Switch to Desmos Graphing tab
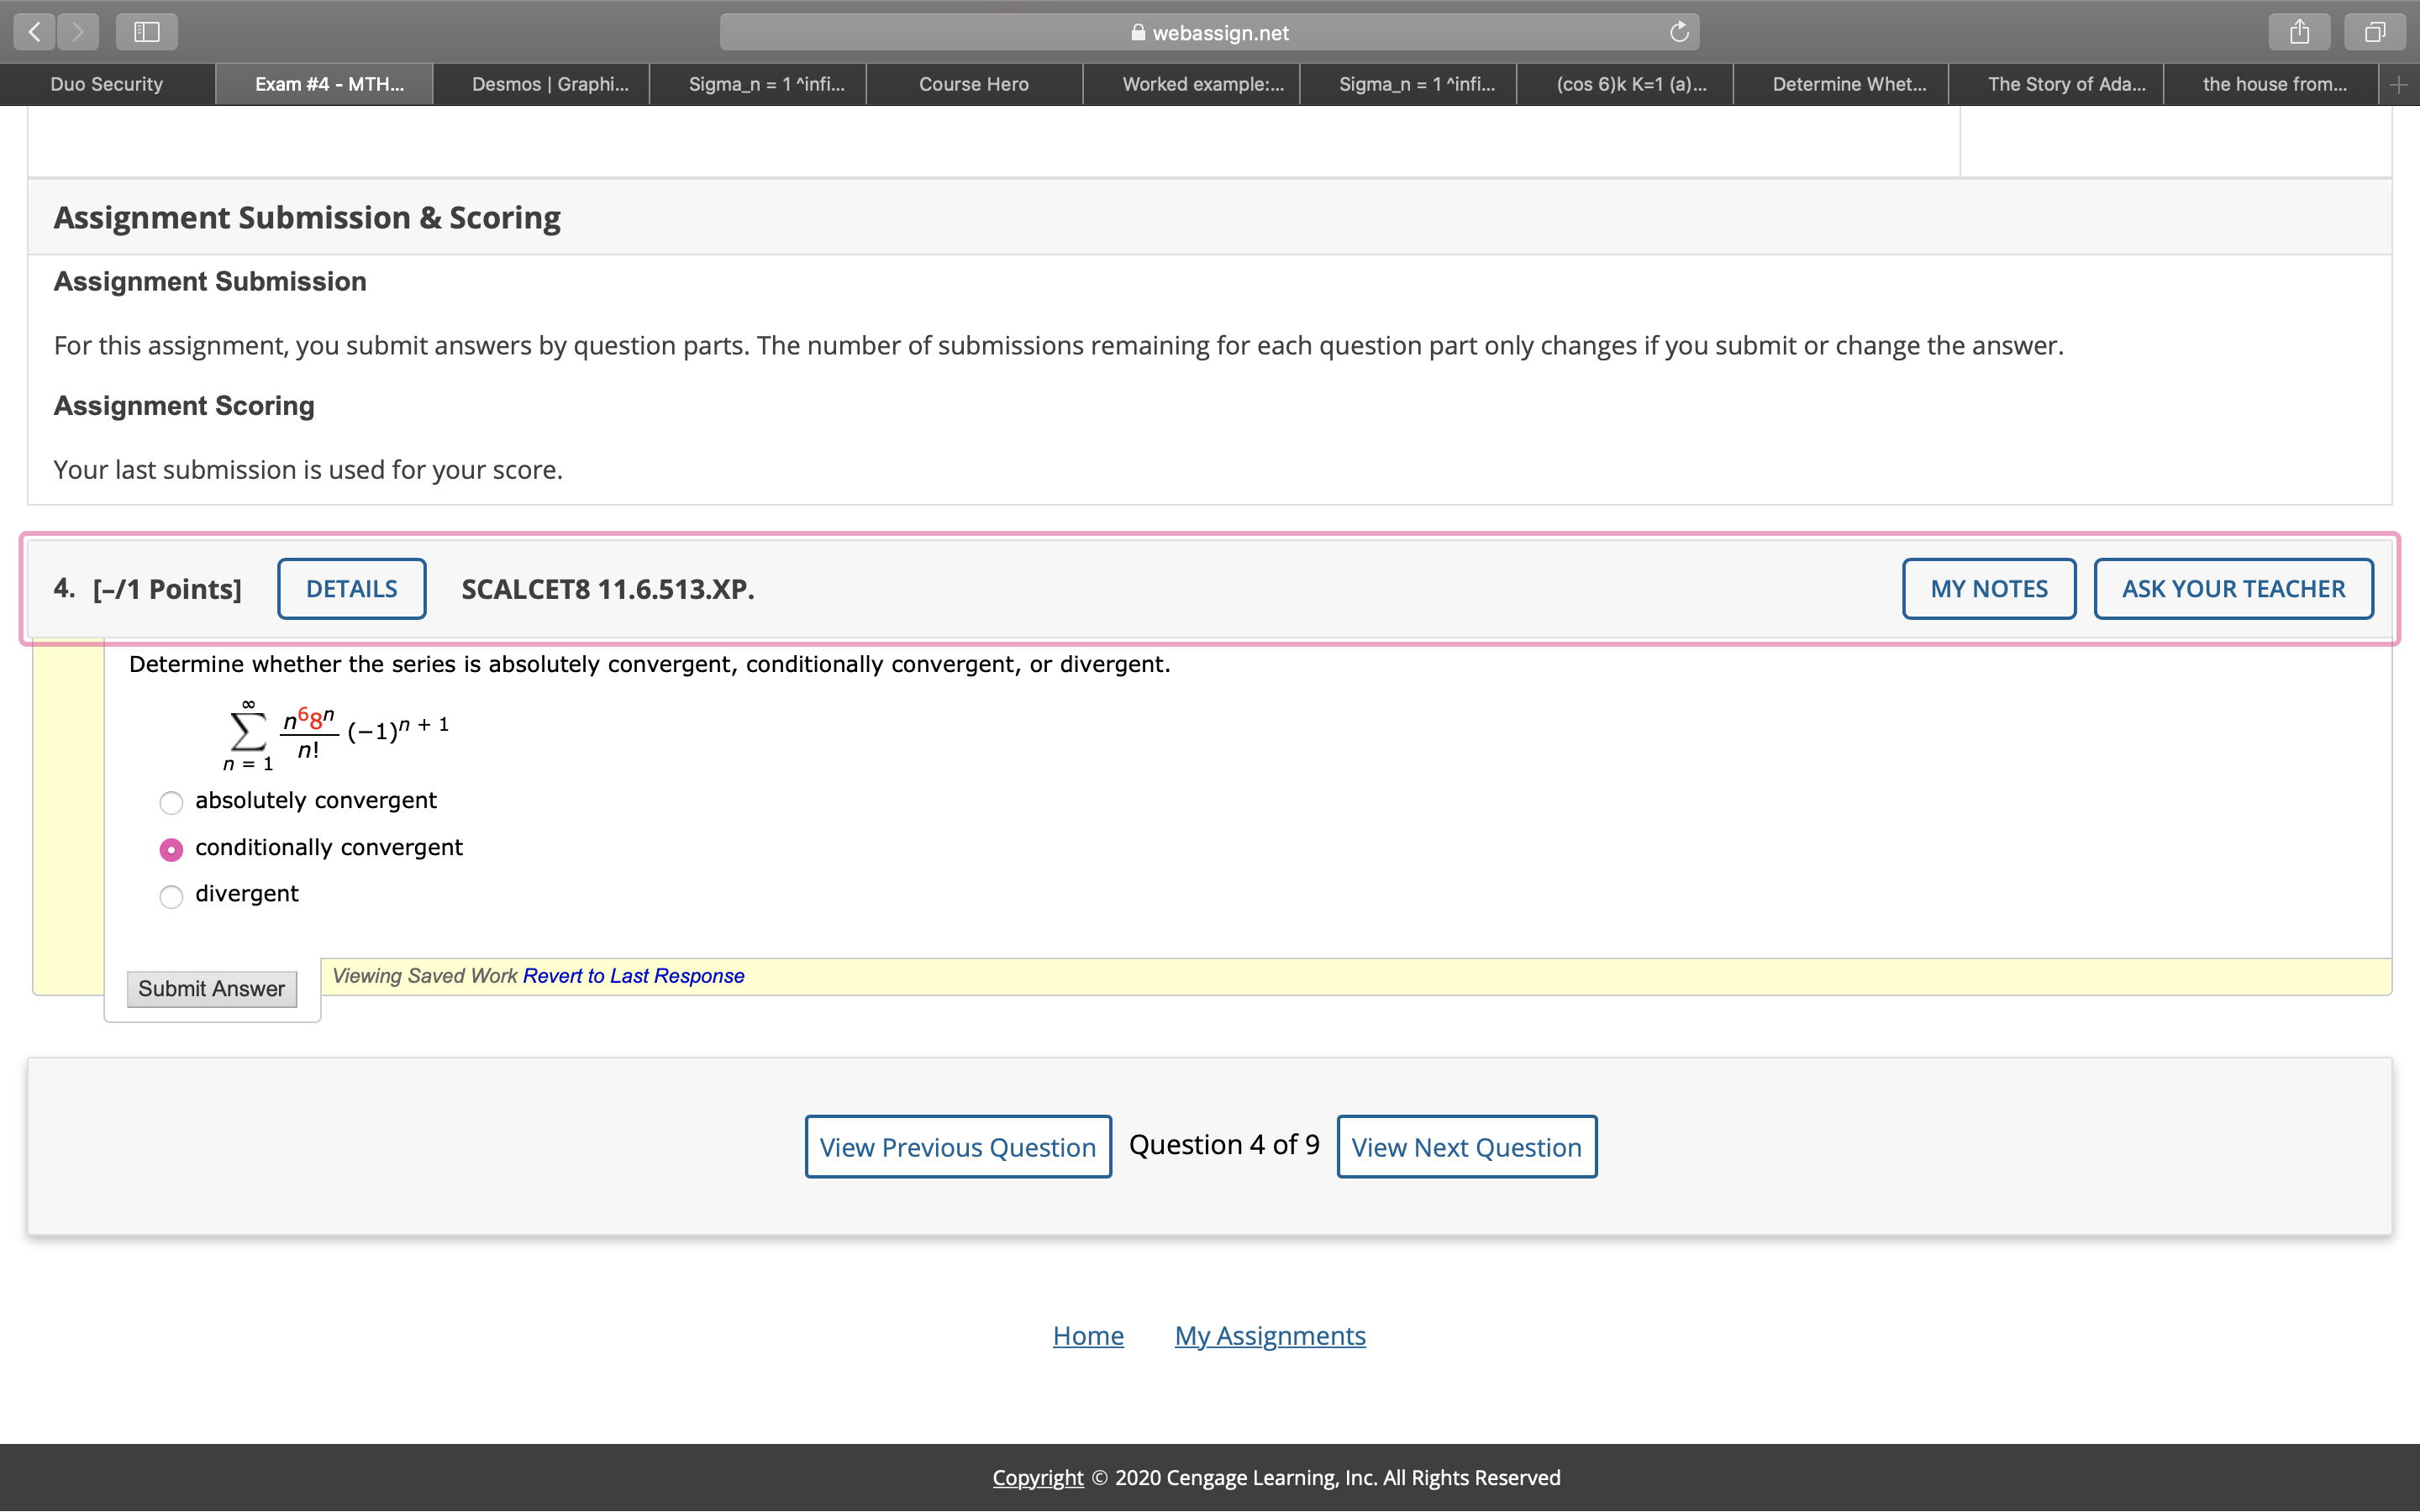The height and width of the screenshot is (1512, 2420). [550, 85]
